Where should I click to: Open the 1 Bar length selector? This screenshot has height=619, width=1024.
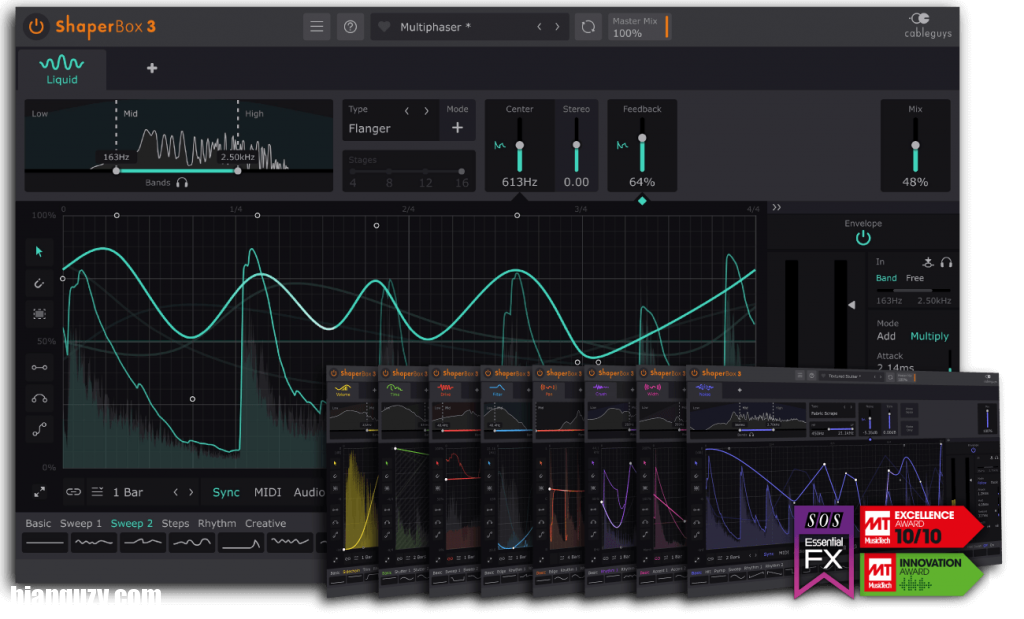(128, 492)
